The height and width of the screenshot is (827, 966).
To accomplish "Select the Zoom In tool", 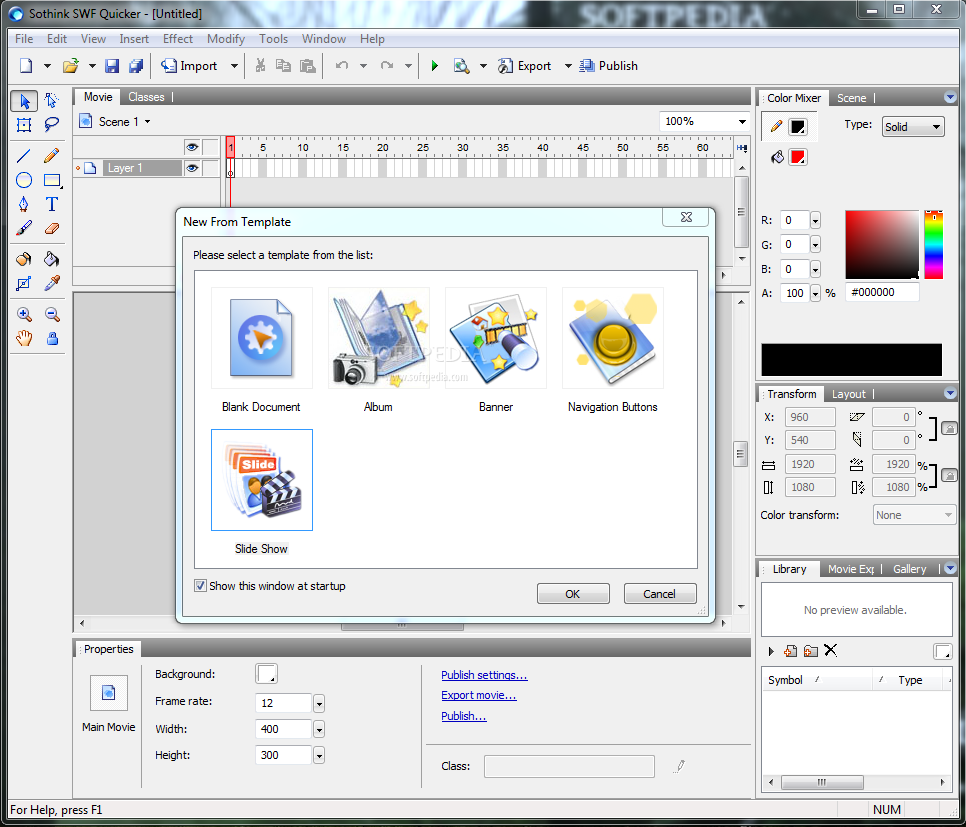I will click(24, 314).
